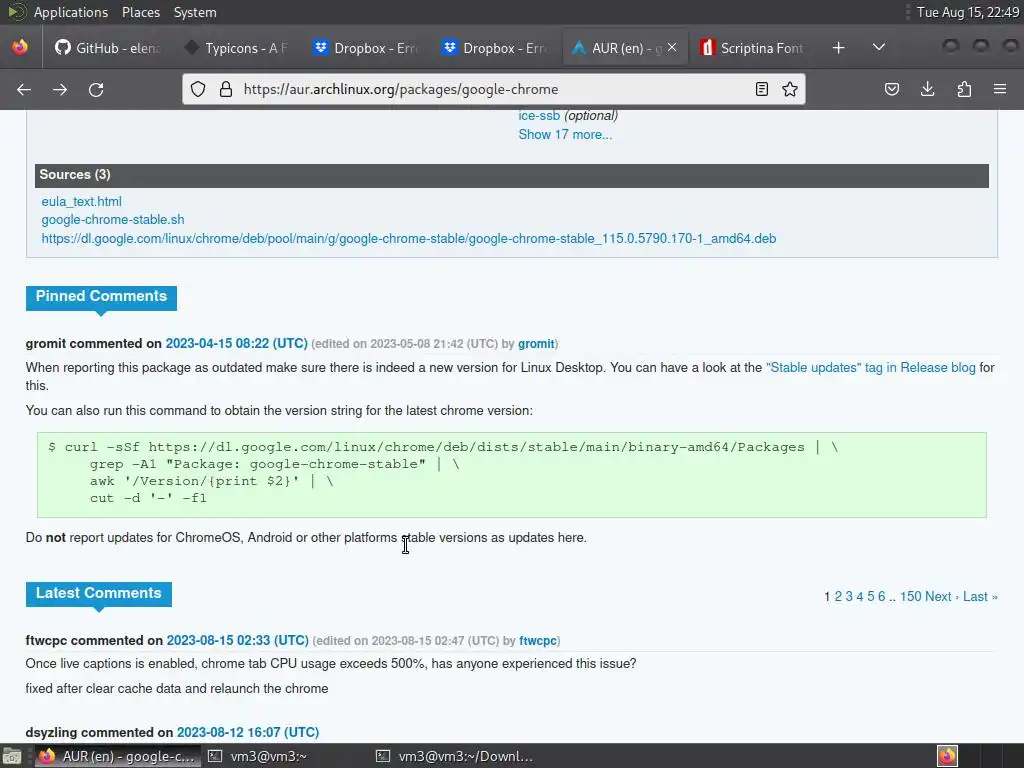Image resolution: width=1024 pixels, height=768 pixels.
Task: Click the clock showing Tue Aug 15
Action: pyautogui.click(x=967, y=12)
